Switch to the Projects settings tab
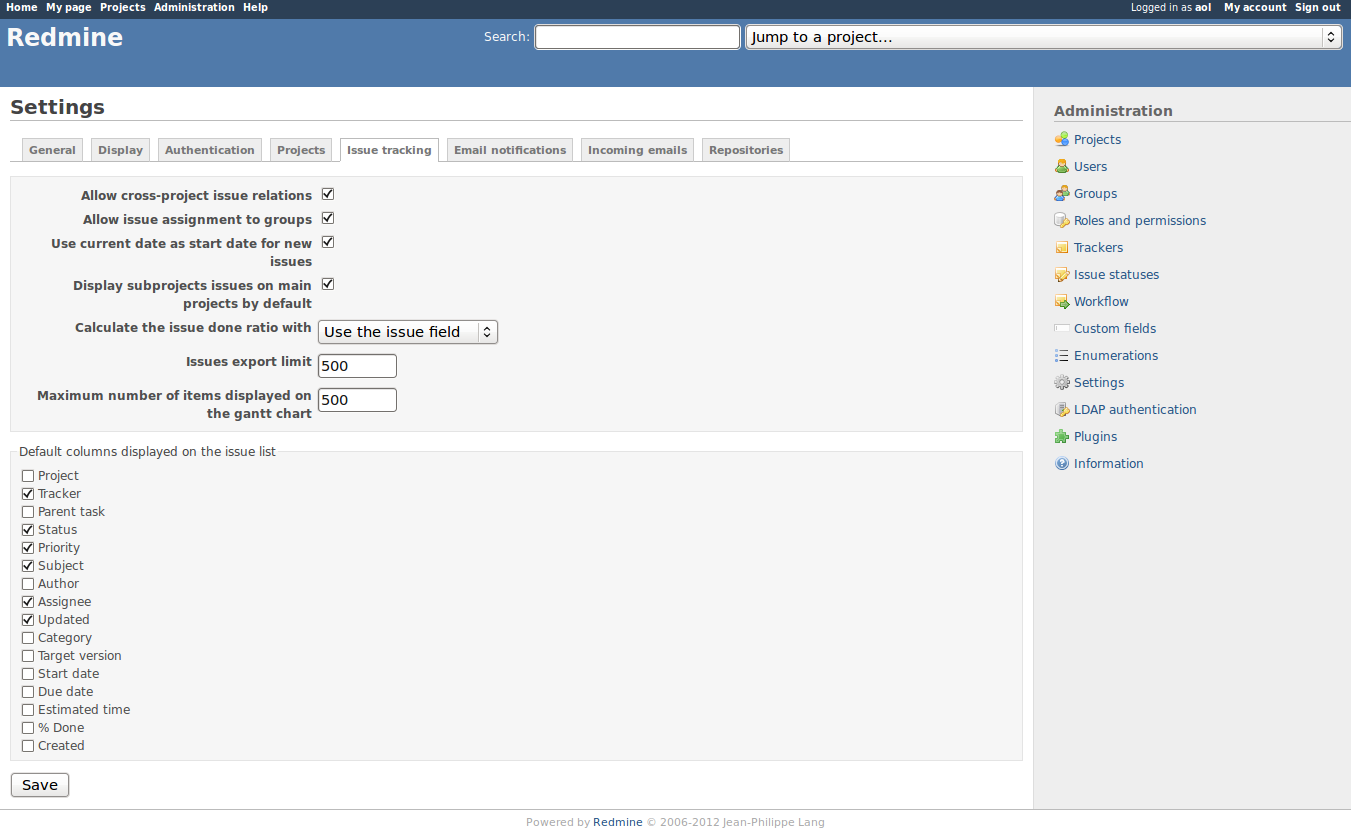The image size is (1351, 834). coord(301,150)
